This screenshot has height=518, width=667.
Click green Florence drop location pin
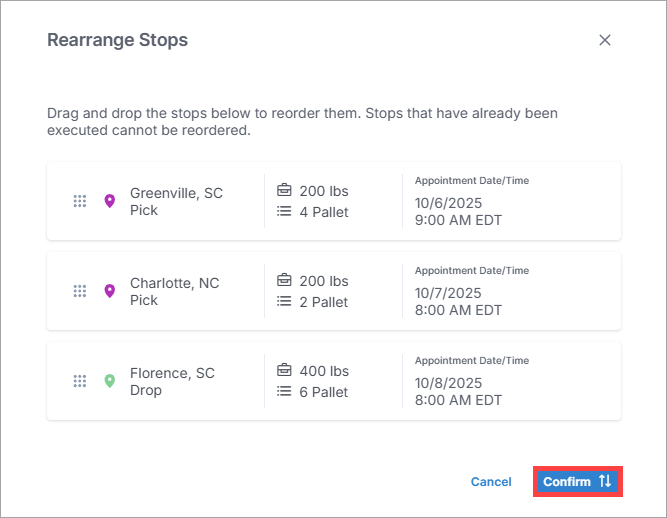pos(110,381)
